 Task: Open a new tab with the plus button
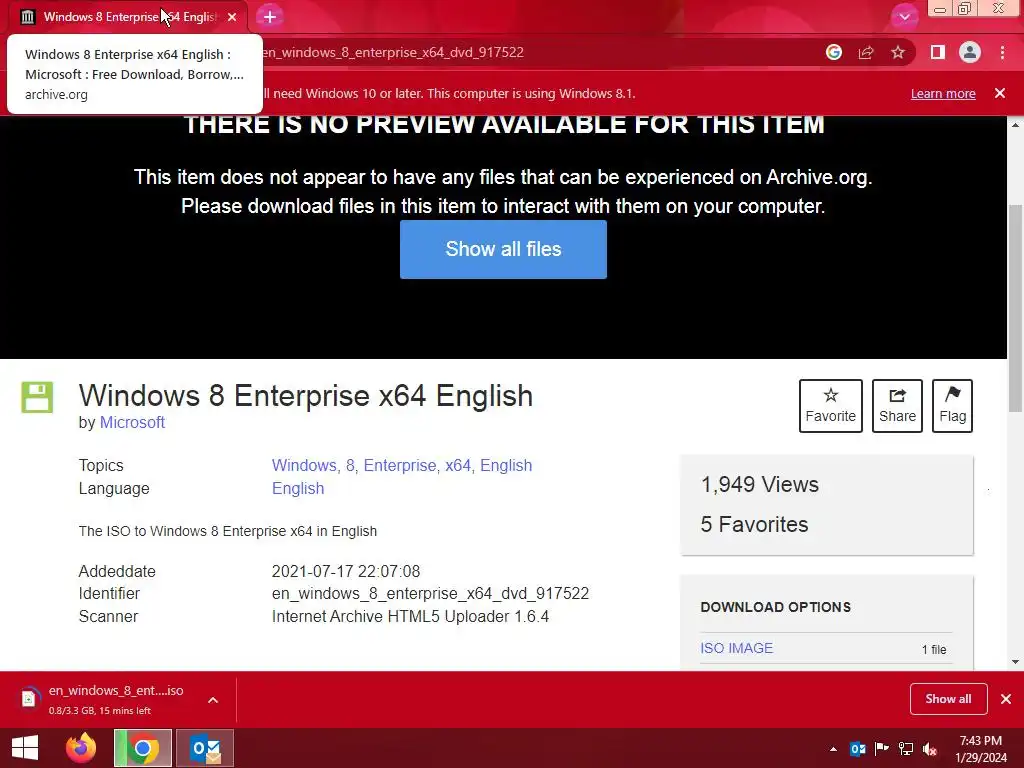point(270,17)
